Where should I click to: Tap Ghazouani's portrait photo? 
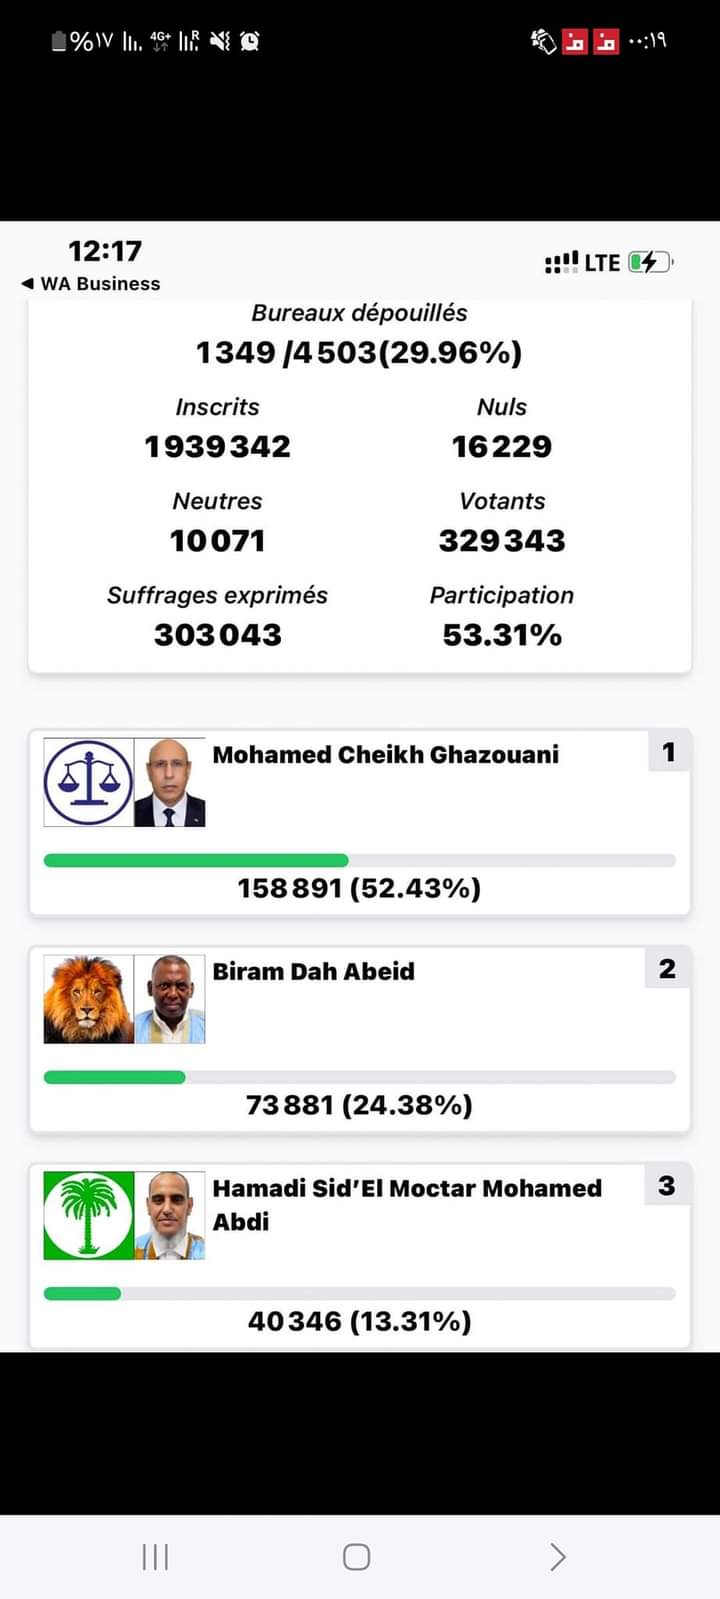(170, 782)
